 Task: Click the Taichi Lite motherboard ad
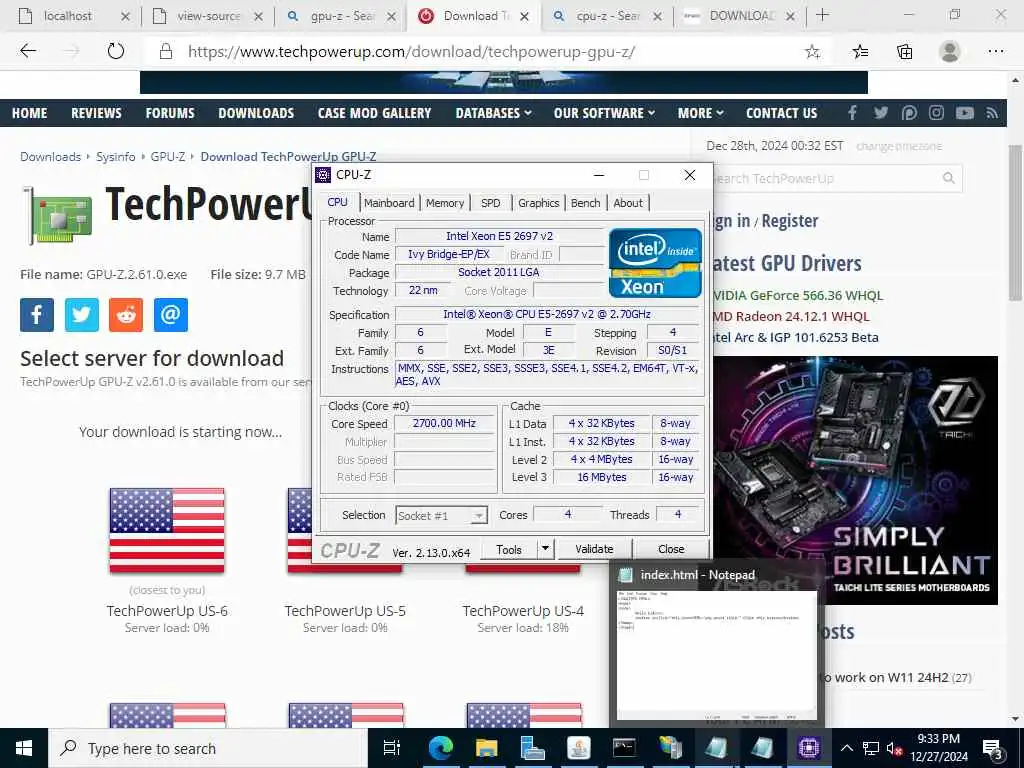click(856, 480)
